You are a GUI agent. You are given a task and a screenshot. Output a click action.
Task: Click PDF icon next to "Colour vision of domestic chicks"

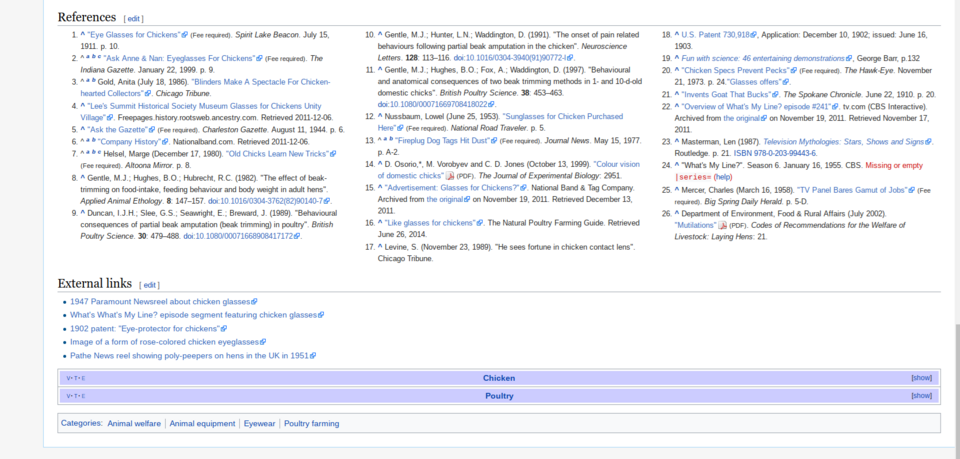450,176
